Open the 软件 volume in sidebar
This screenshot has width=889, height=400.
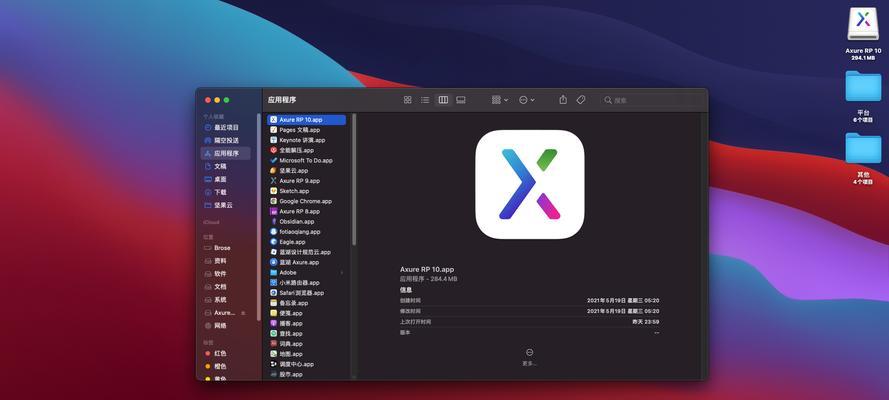click(226, 274)
